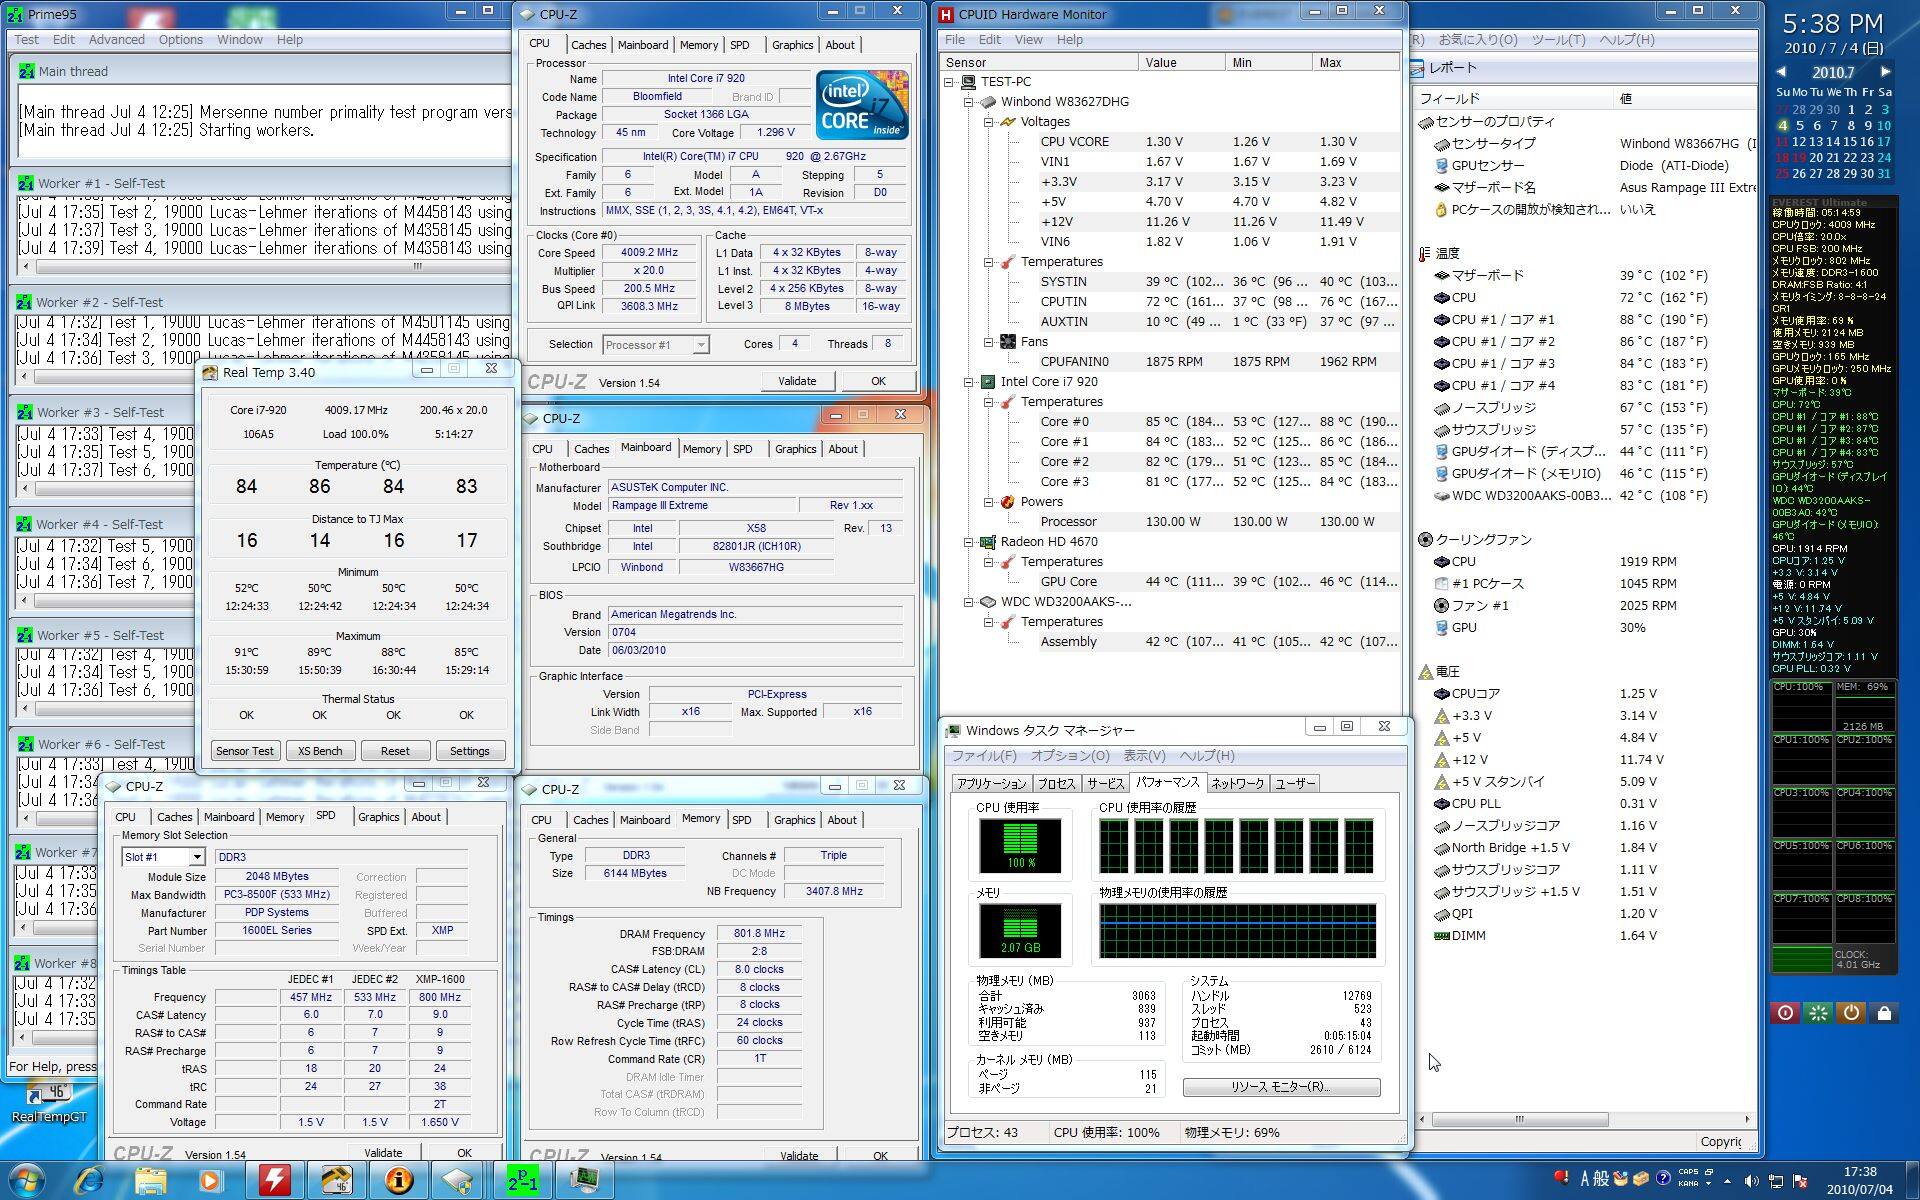The width and height of the screenshot is (1920, 1200).
Task: Open Internet Explorer from taskbar
Action: coord(89,1180)
